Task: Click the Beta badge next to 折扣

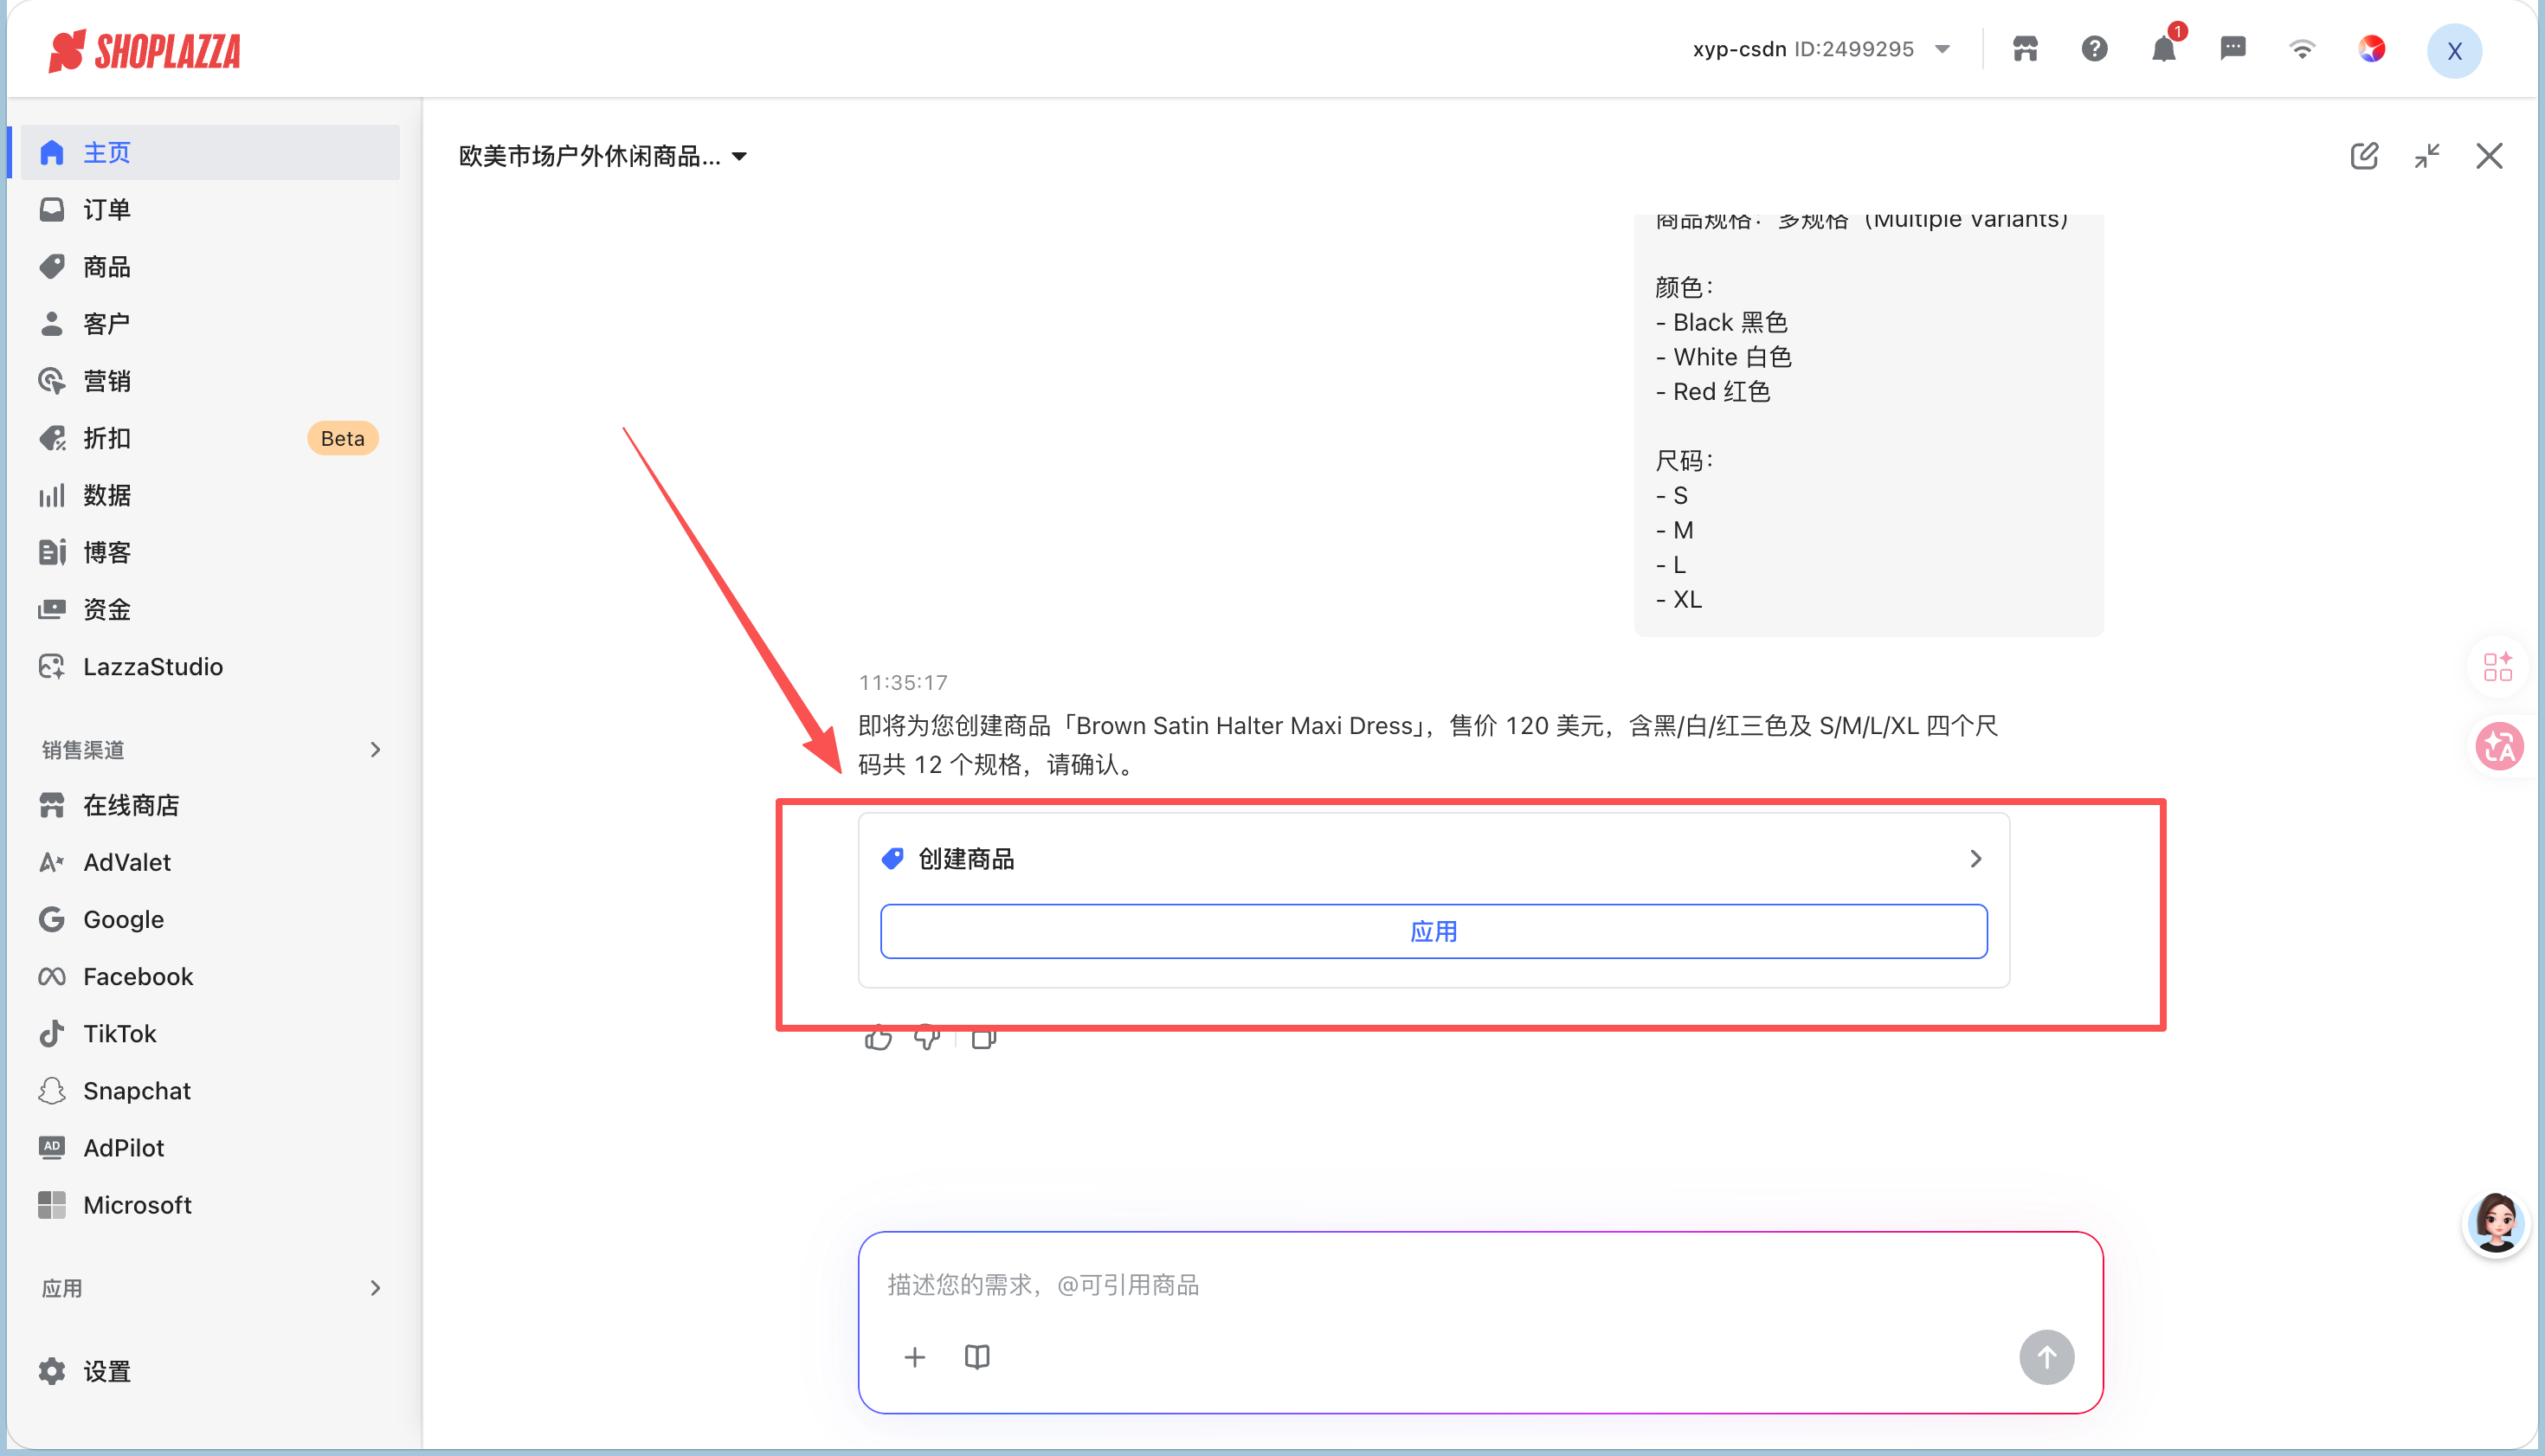Action: 342,438
